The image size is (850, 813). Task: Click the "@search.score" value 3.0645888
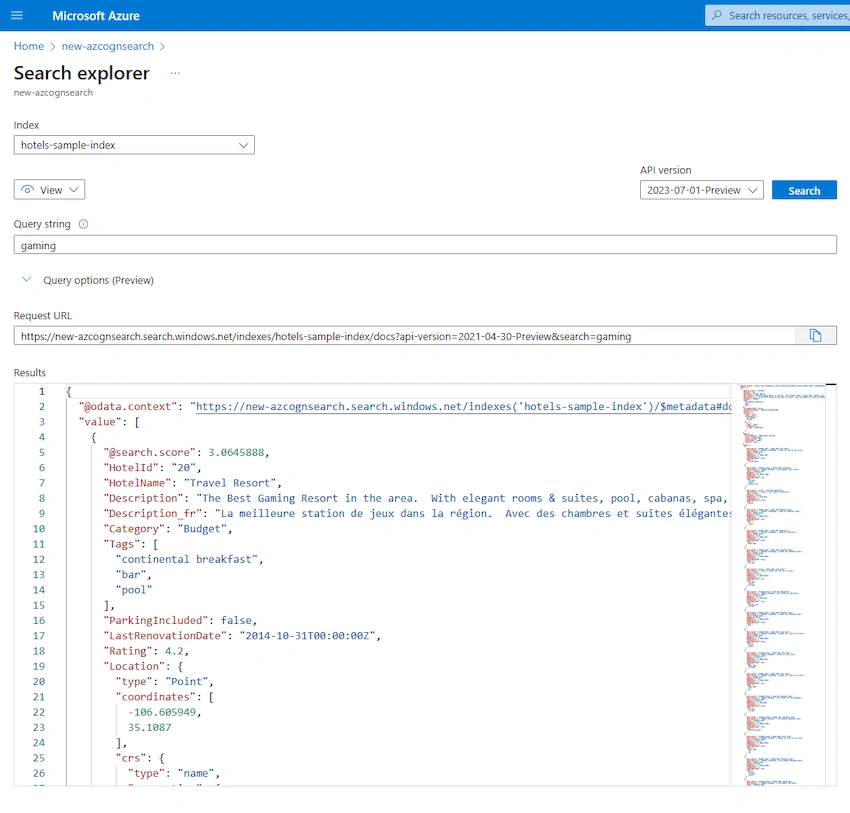(236, 452)
